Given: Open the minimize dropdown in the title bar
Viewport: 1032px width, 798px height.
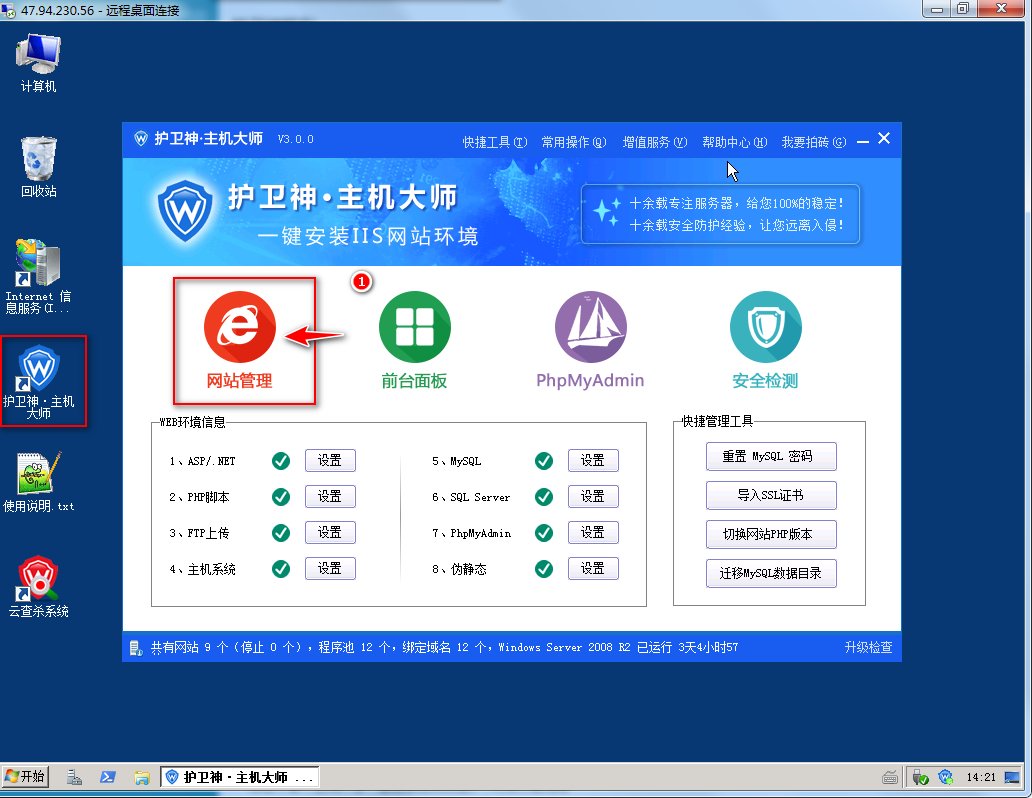Looking at the screenshot, I should (863, 141).
